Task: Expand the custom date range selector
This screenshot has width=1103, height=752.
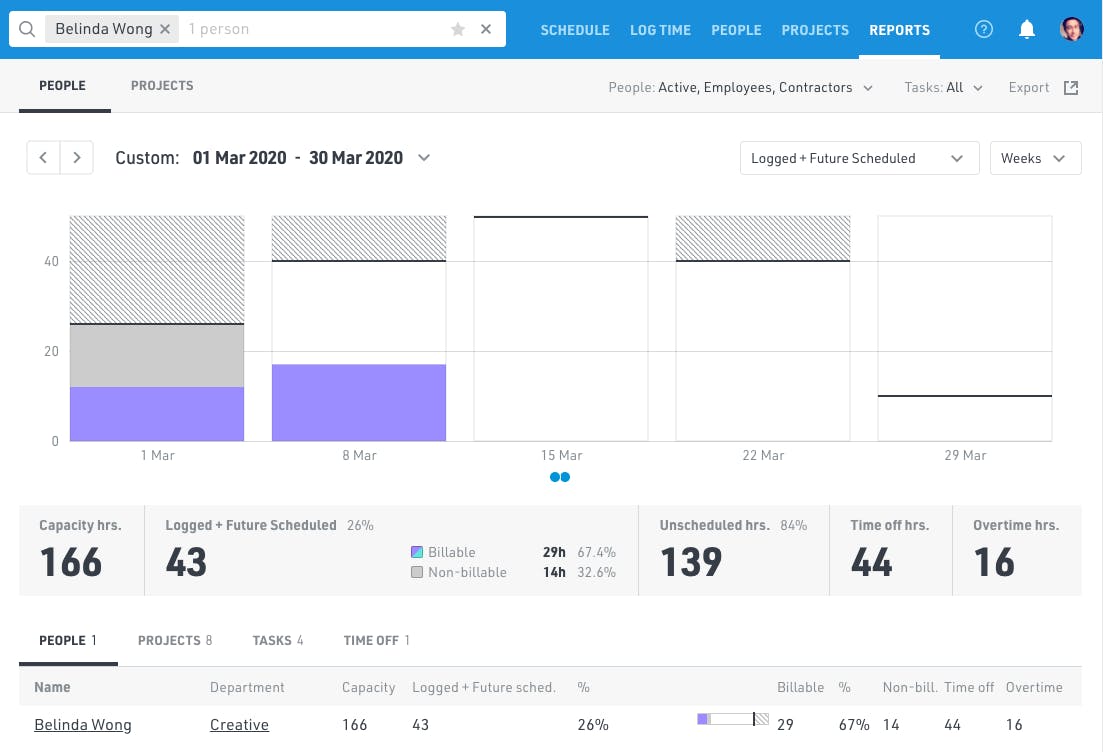Action: (x=423, y=157)
